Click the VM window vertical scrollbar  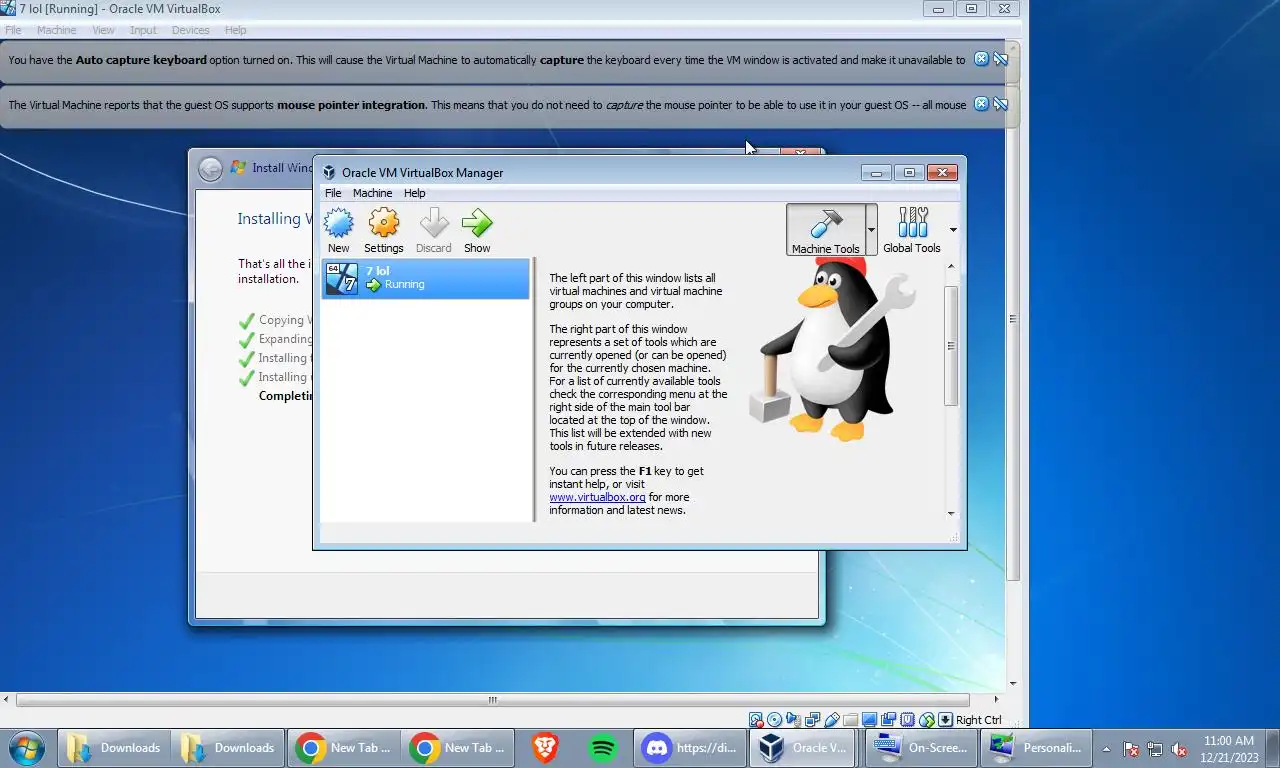(1013, 320)
